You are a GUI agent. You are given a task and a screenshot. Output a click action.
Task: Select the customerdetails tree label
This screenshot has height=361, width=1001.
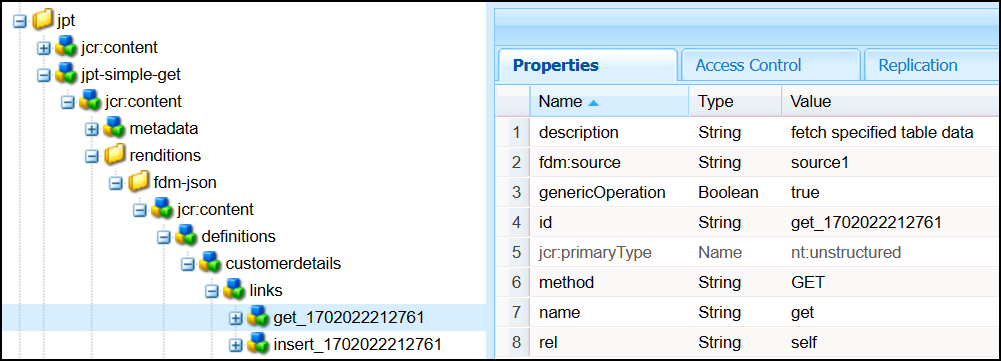(x=283, y=263)
